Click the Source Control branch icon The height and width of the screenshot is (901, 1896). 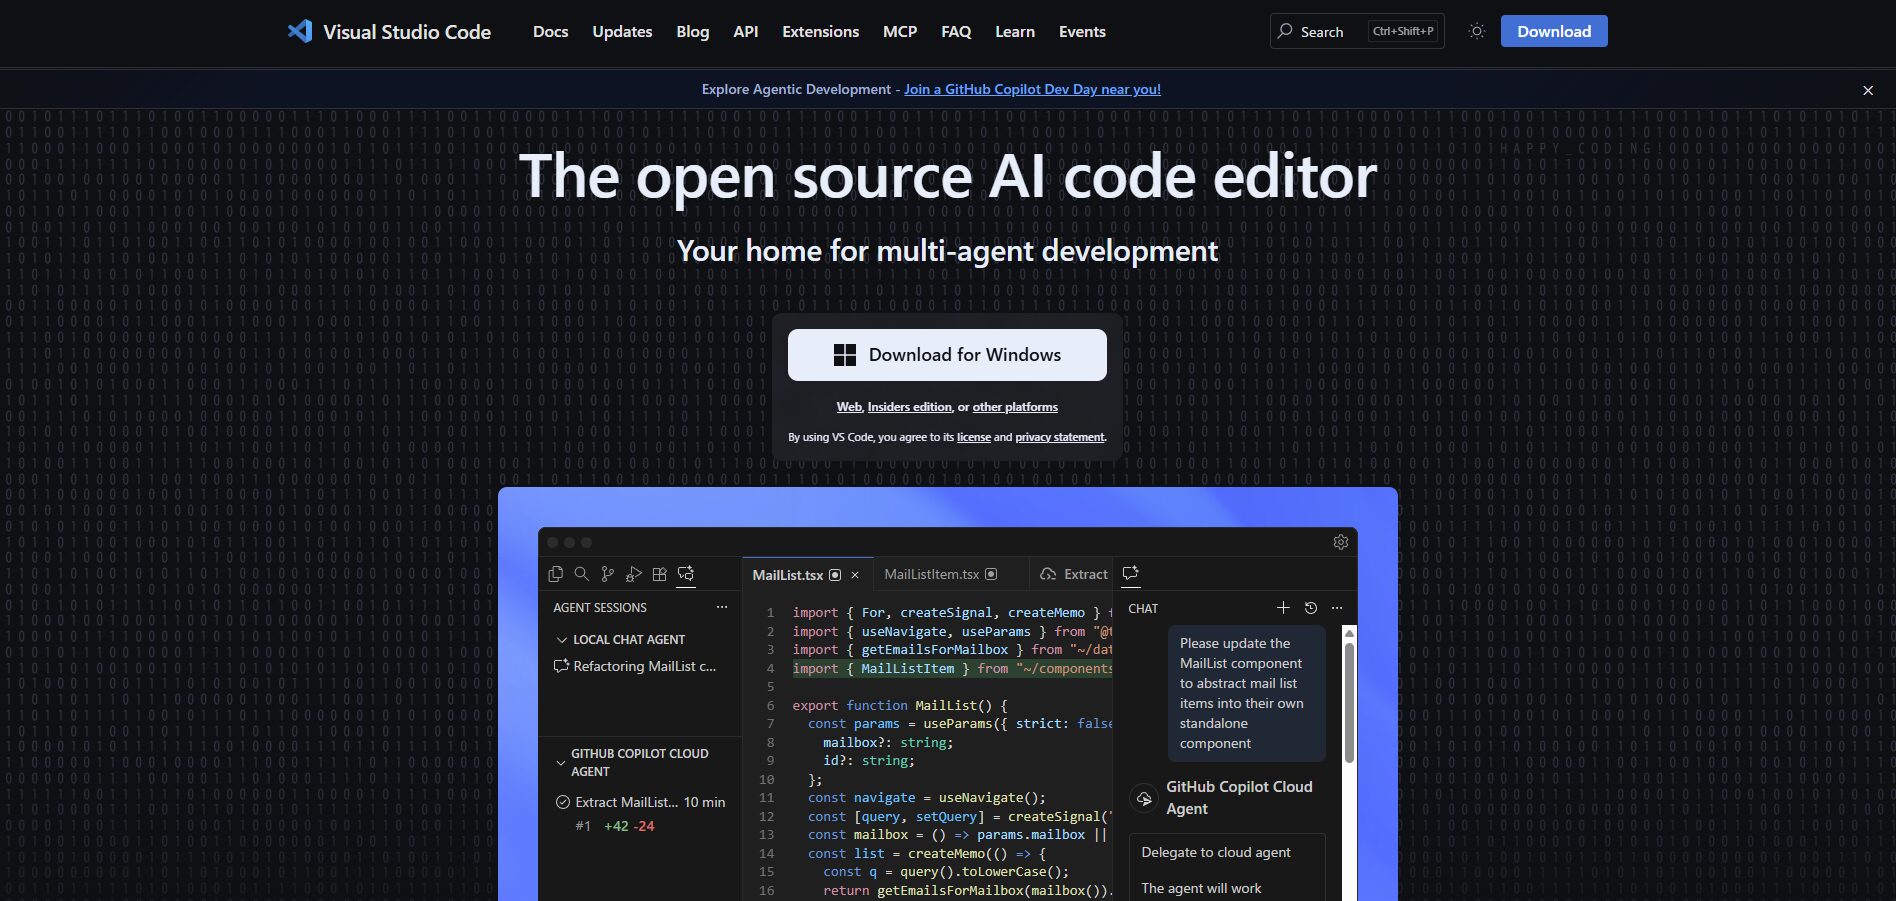click(607, 574)
